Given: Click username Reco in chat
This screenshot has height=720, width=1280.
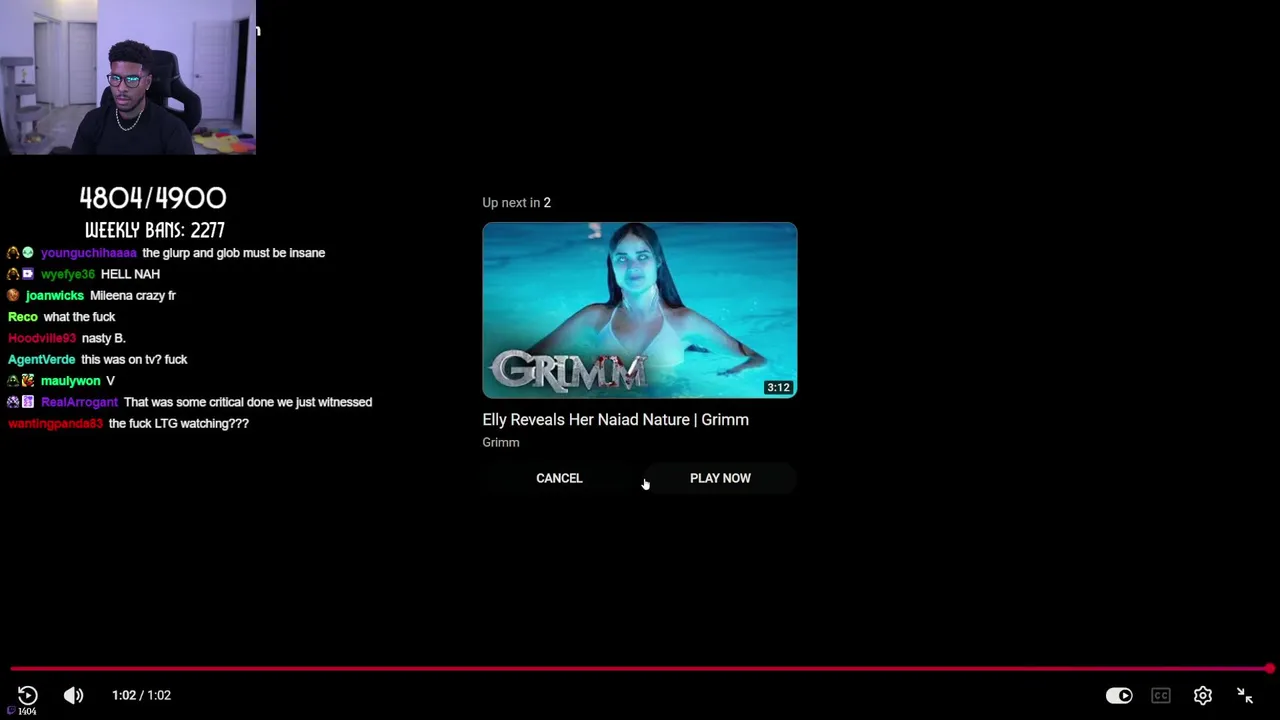Looking at the screenshot, I should 23,317.
